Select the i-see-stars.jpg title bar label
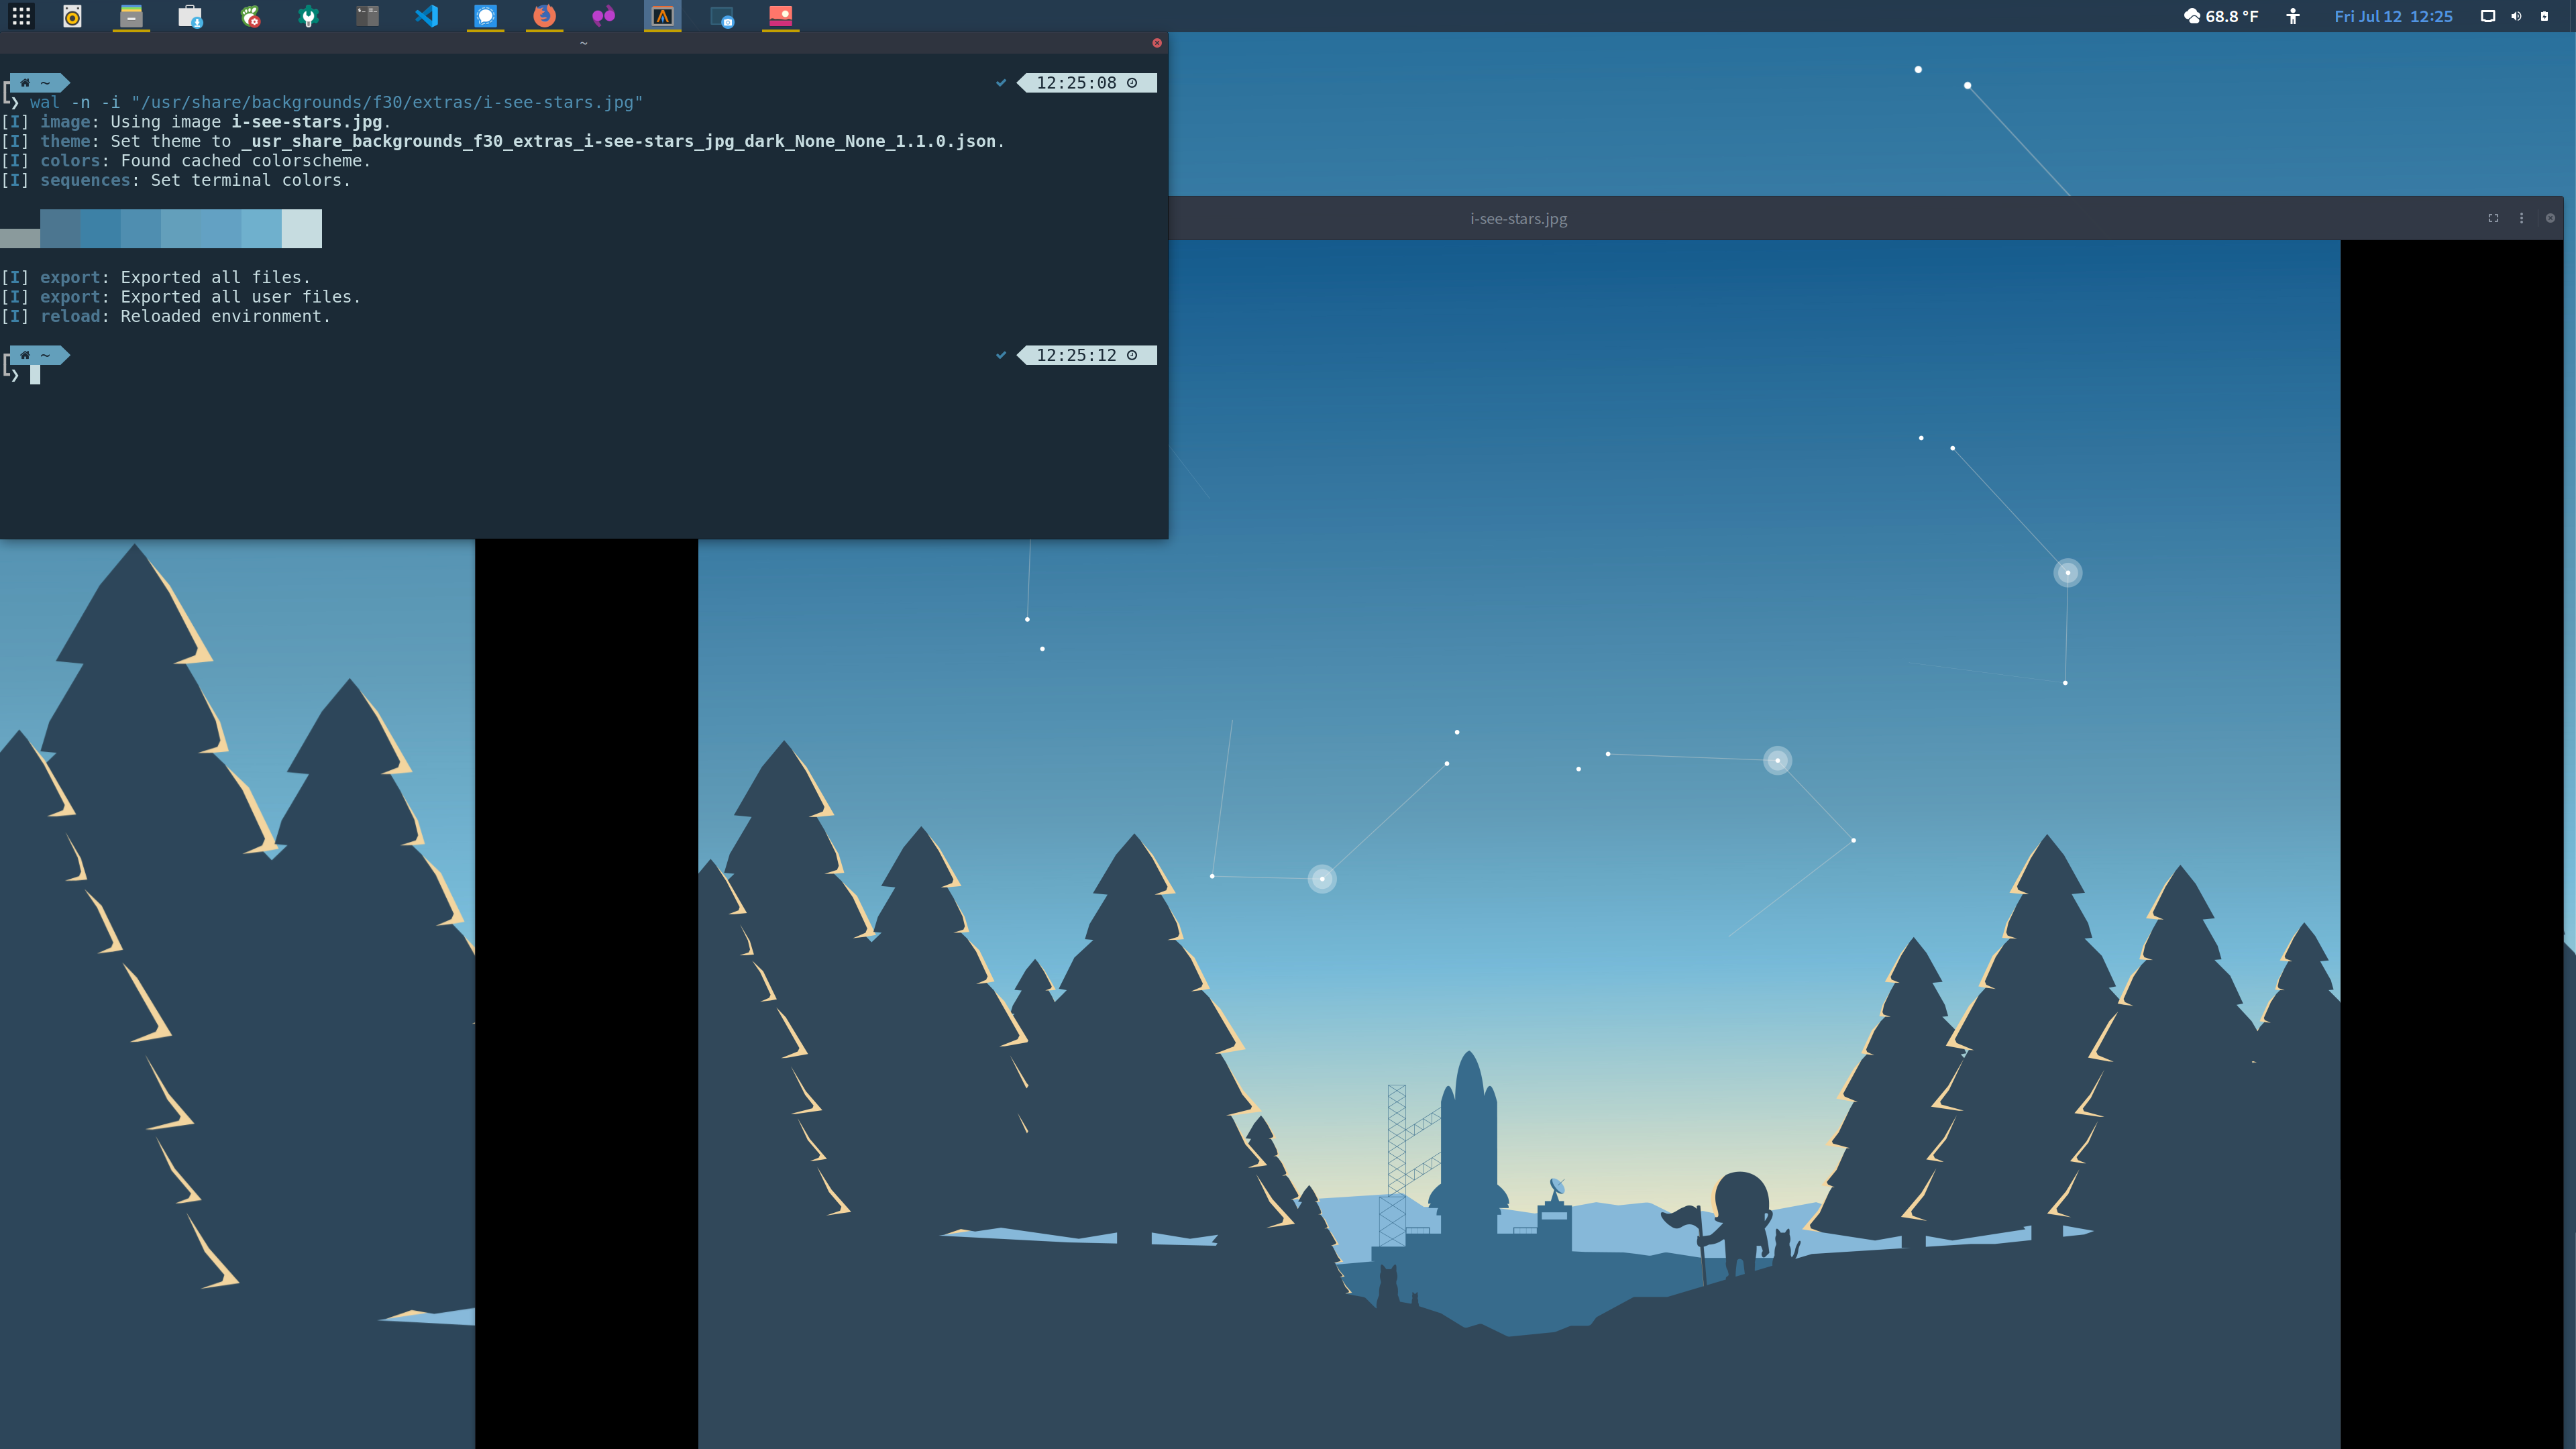 [1518, 218]
